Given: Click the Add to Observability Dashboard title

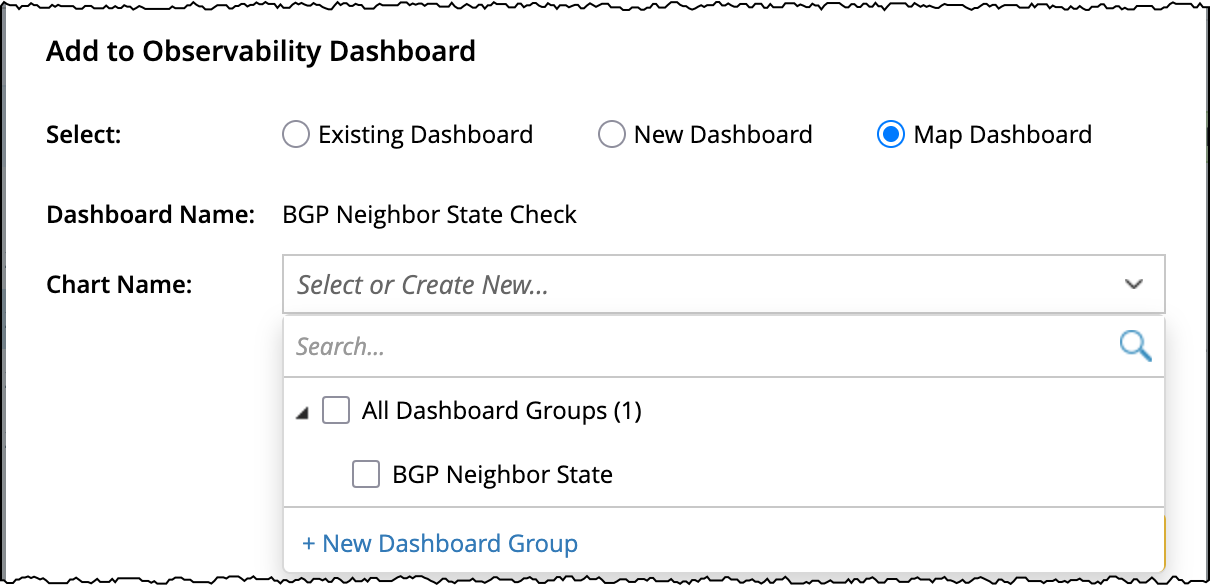Looking at the screenshot, I should (x=261, y=51).
